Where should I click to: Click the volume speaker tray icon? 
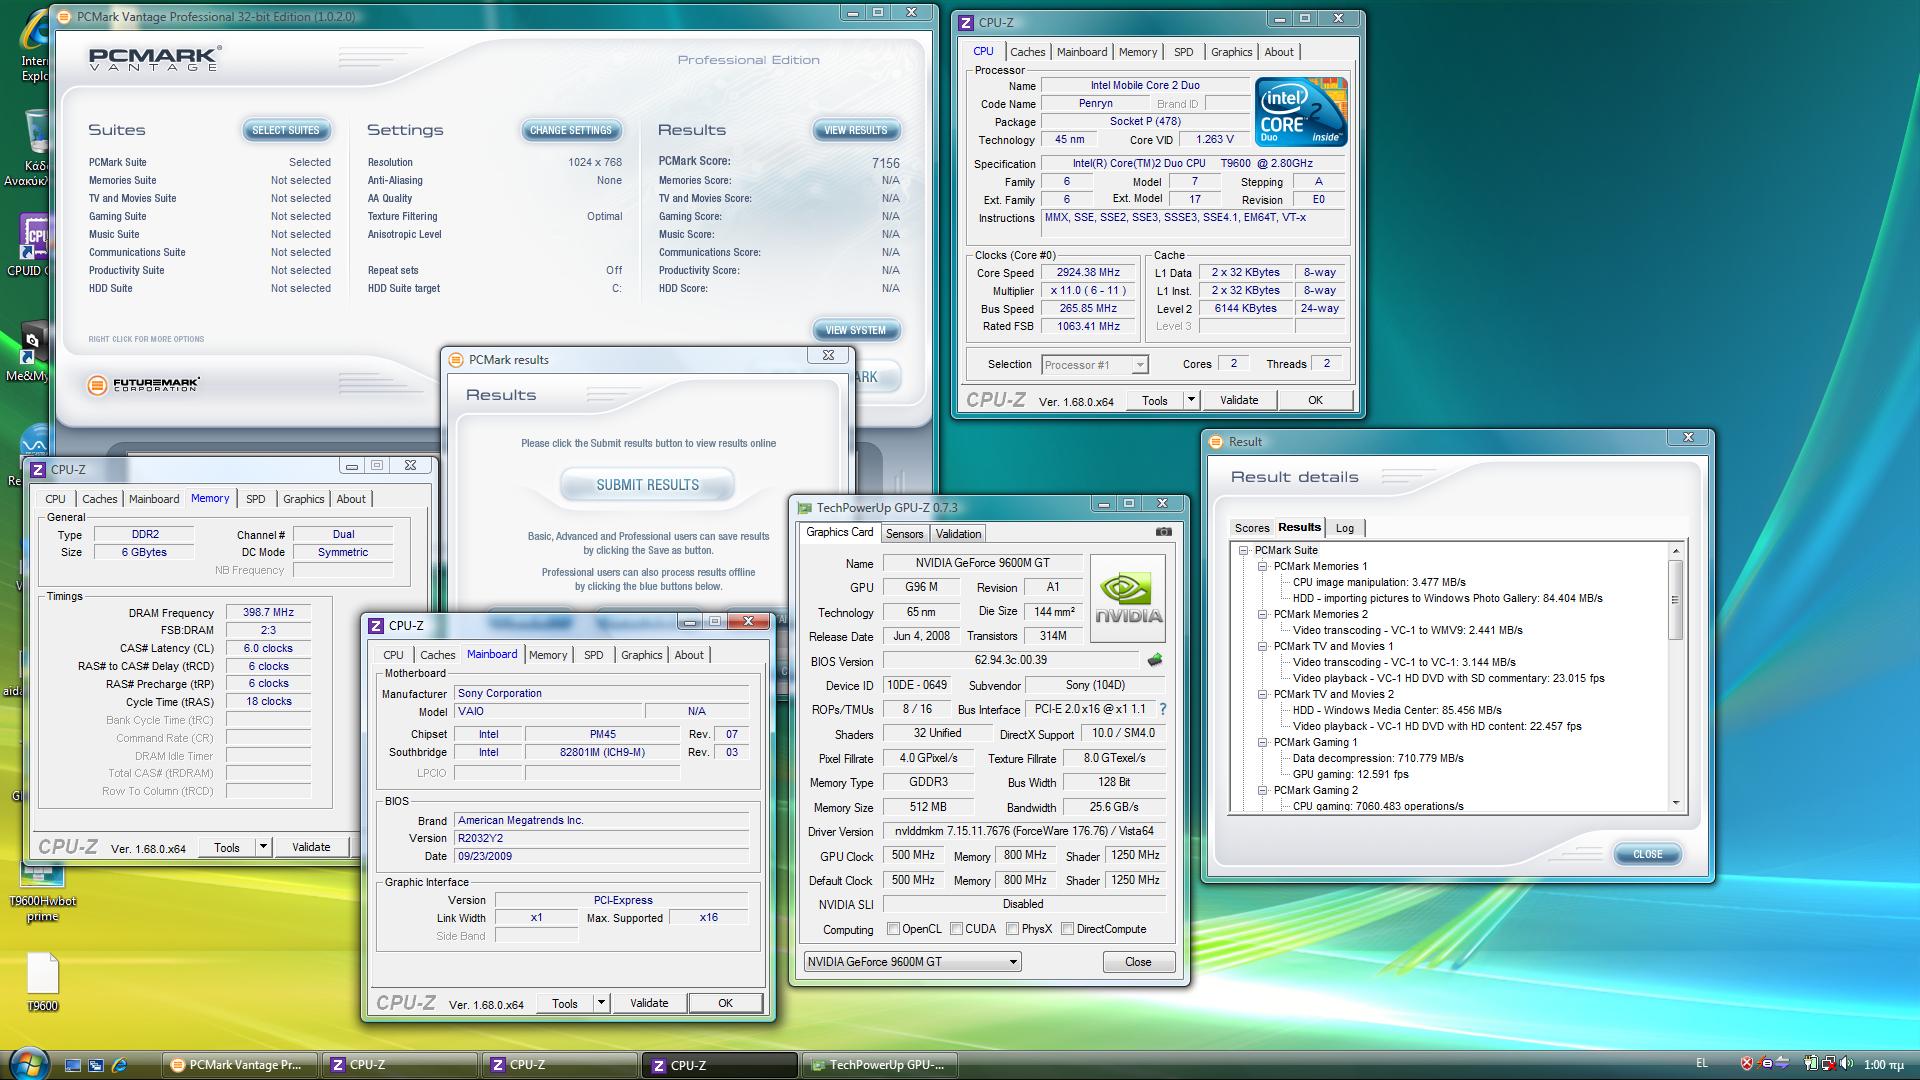[1846, 1063]
